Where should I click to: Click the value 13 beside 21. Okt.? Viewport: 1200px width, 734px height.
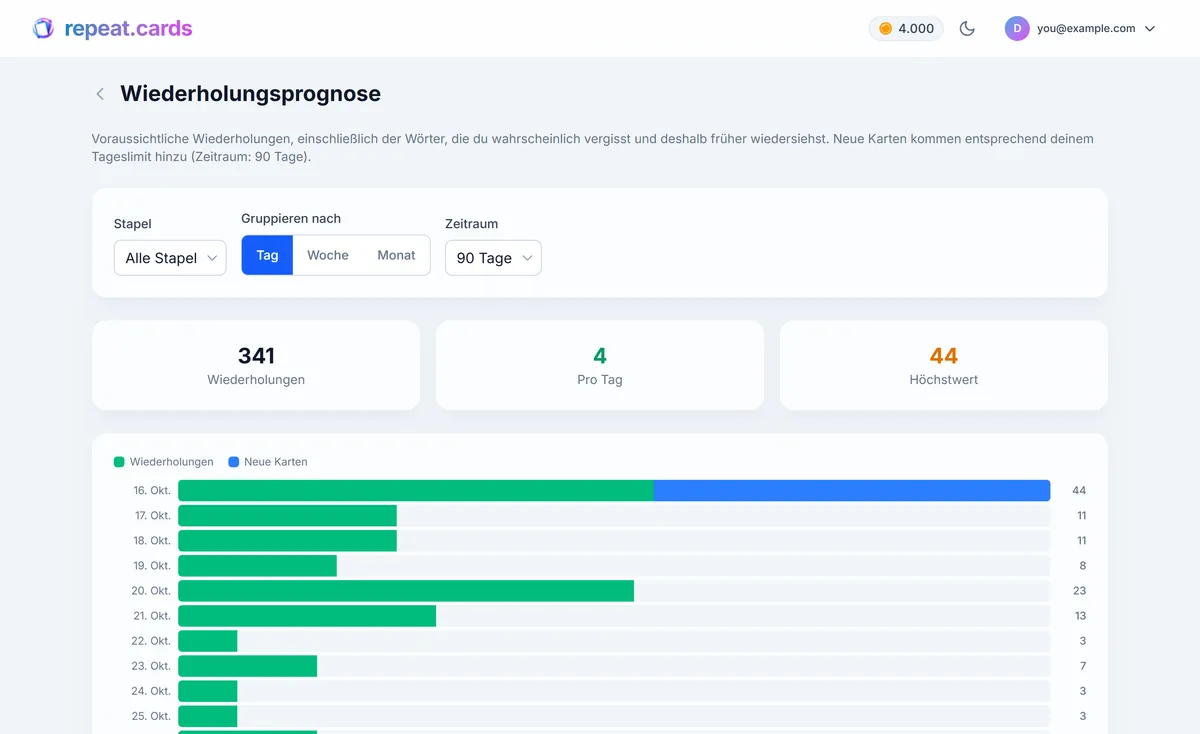coord(1079,616)
